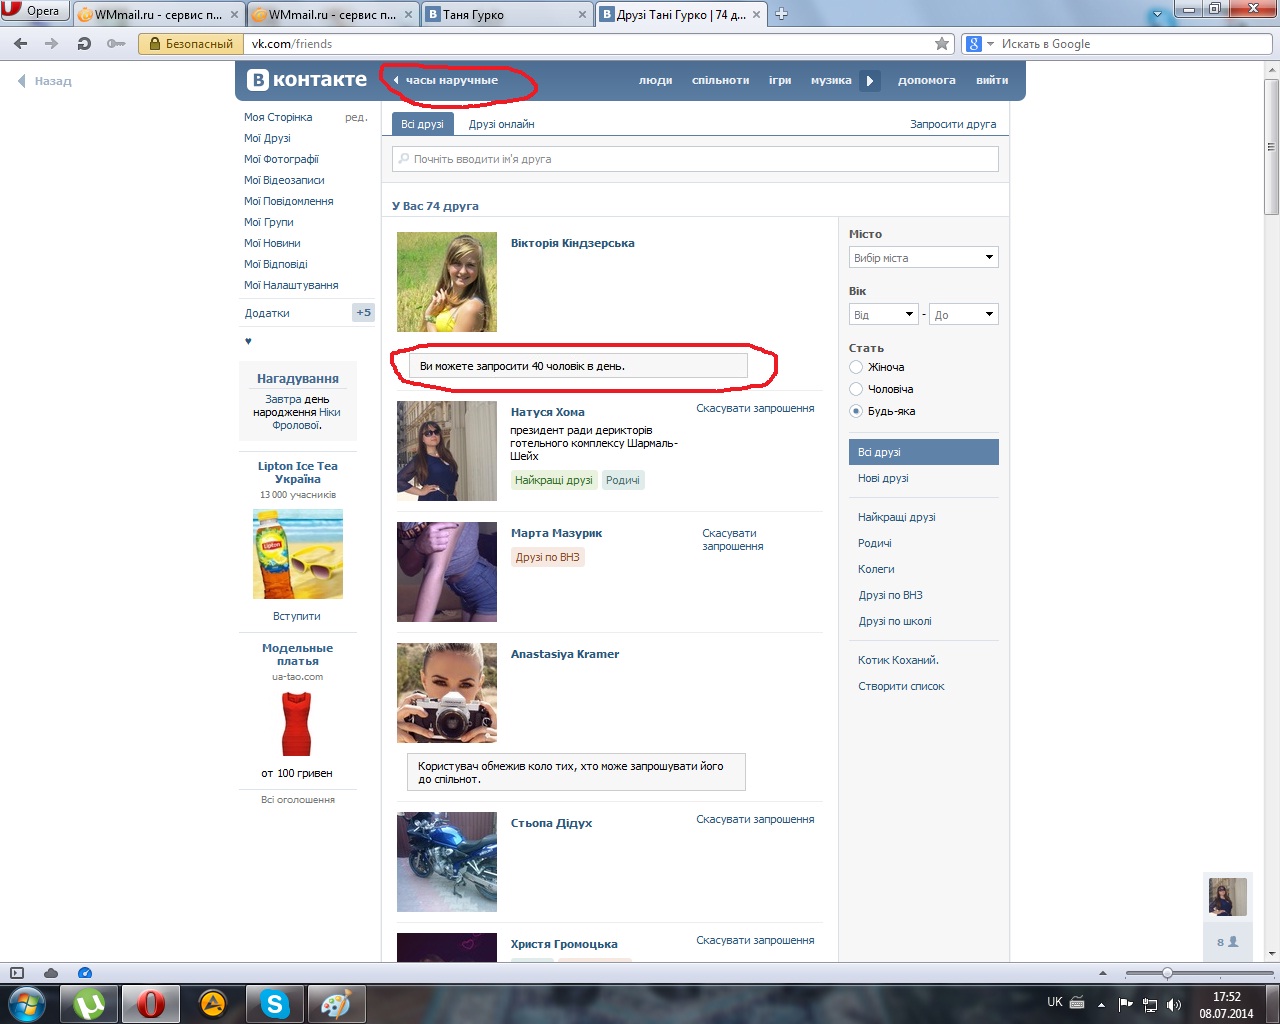Reload the page with refresh icon
Image resolution: width=1280 pixels, height=1024 pixels.
click(x=84, y=44)
